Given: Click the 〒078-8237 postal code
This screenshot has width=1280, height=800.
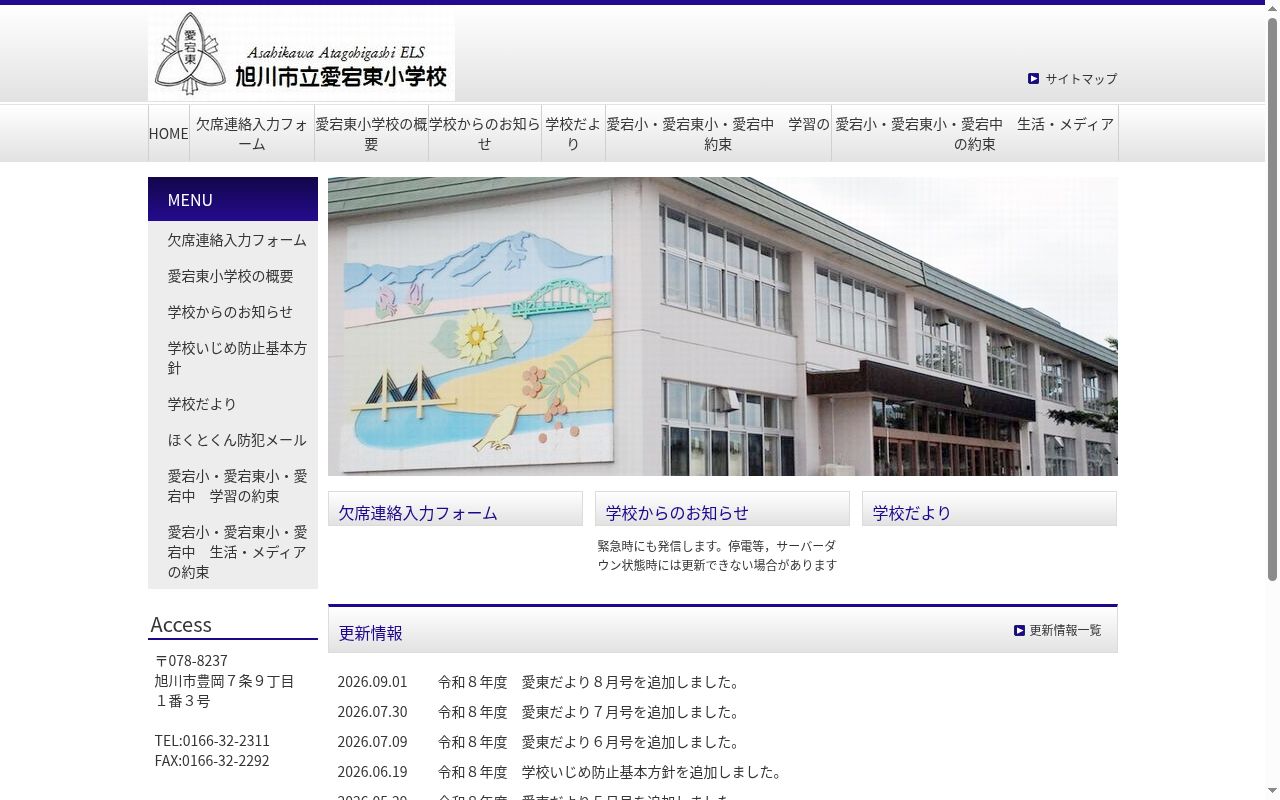Looking at the screenshot, I should (191, 660).
